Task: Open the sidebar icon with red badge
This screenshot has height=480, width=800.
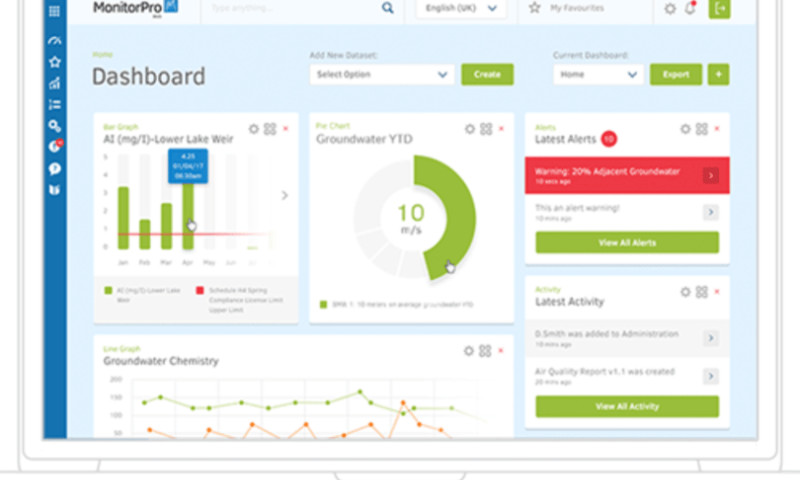Action: click(x=55, y=146)
